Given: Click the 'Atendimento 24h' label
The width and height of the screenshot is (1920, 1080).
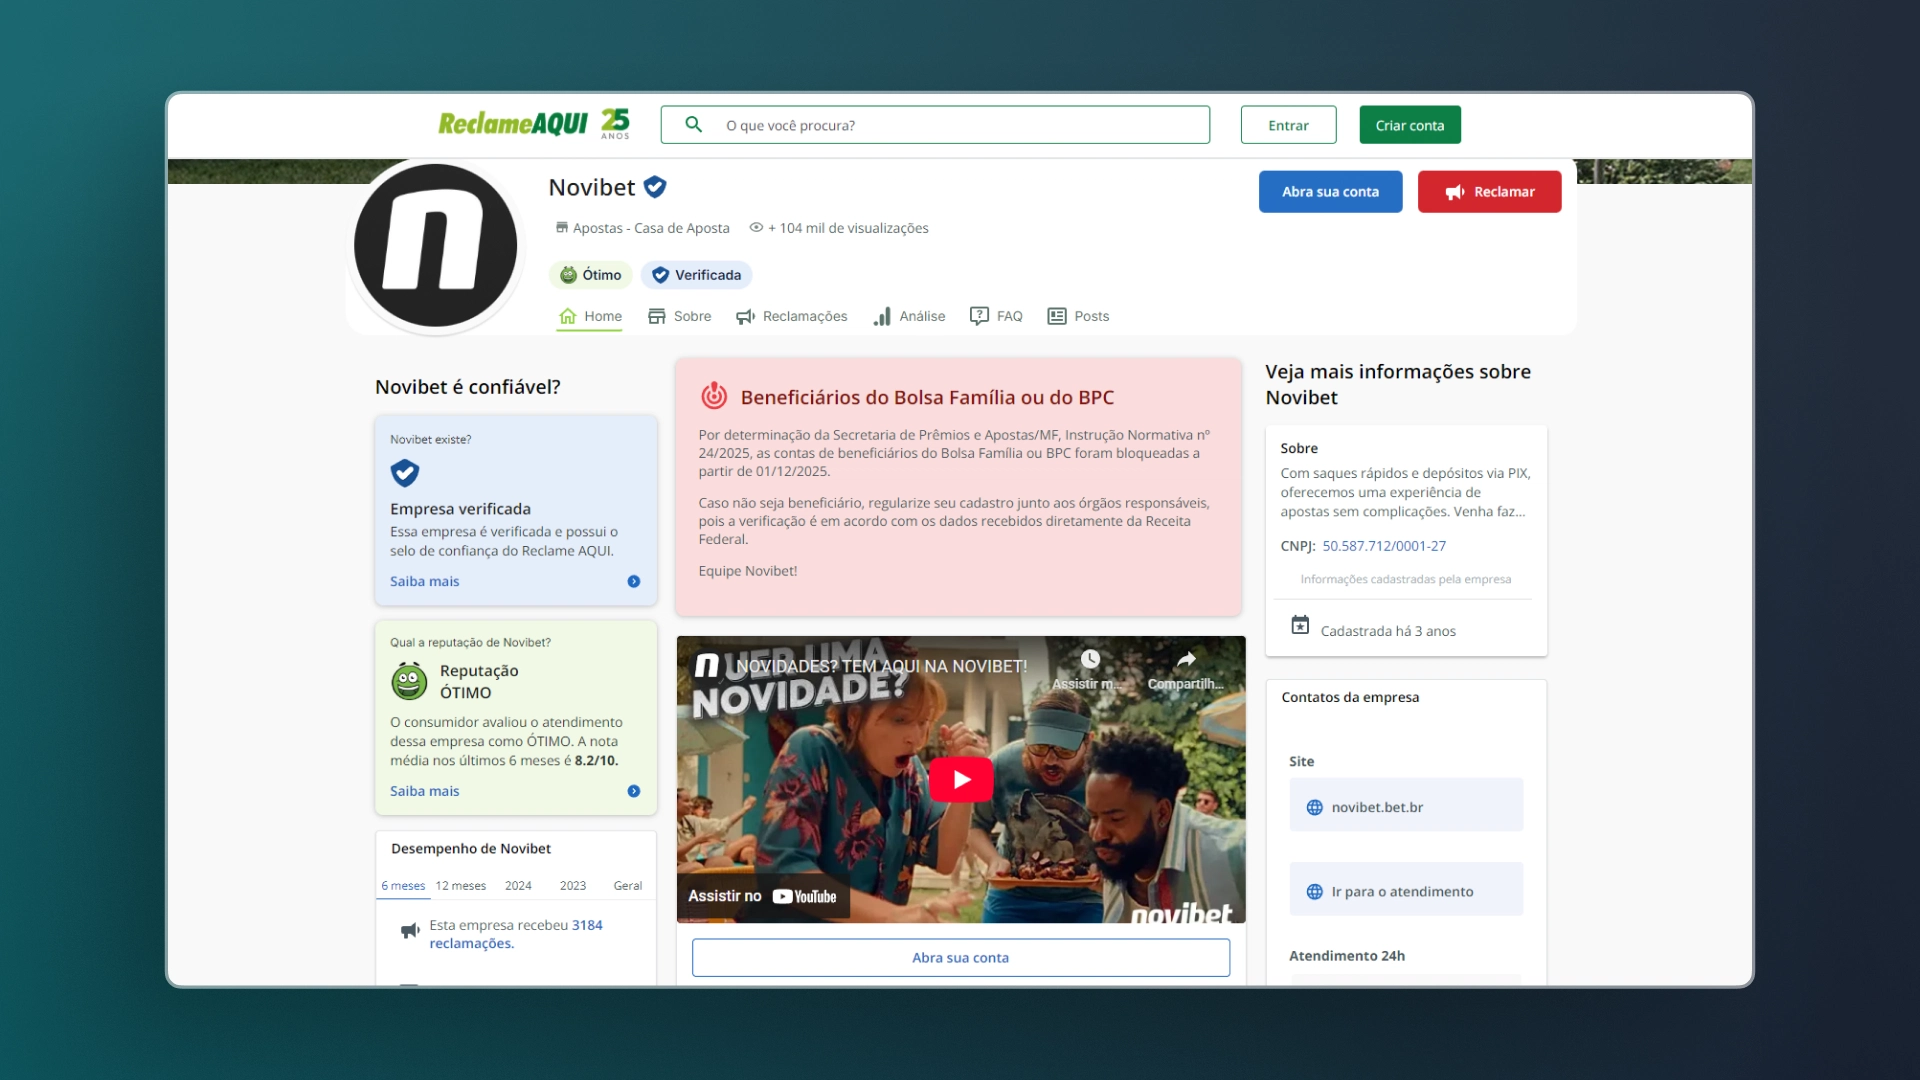Looking at the screenshot, I should [1347, 956].
